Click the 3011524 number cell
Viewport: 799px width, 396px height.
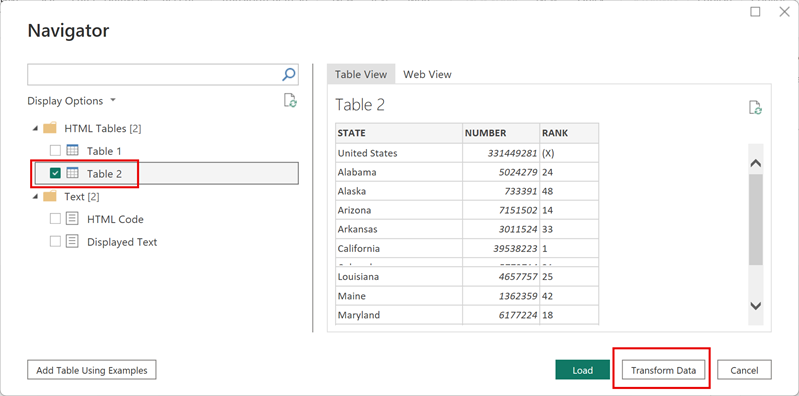(x=501, y=229)
